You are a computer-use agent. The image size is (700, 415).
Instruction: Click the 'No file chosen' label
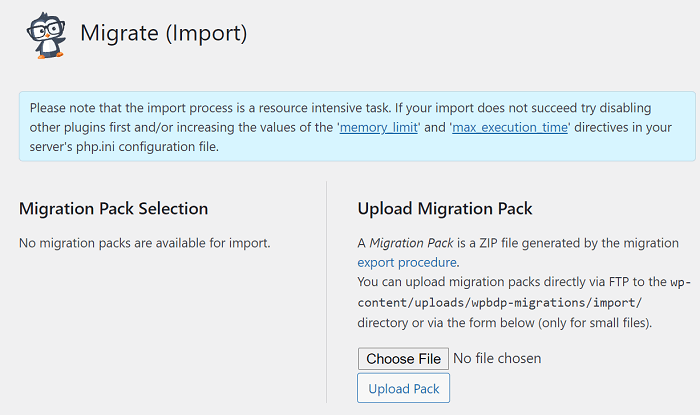pyautogui.click(x=497, y=358)
